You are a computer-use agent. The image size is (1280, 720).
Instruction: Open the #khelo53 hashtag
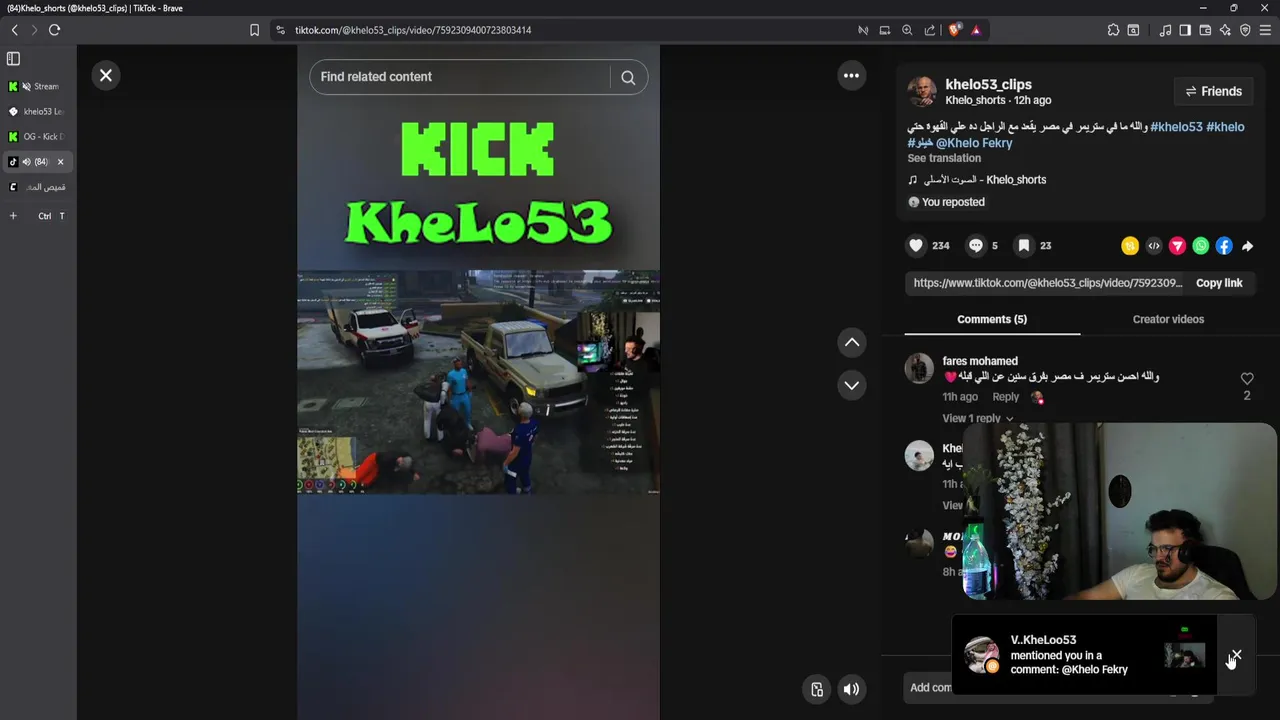1176,127
